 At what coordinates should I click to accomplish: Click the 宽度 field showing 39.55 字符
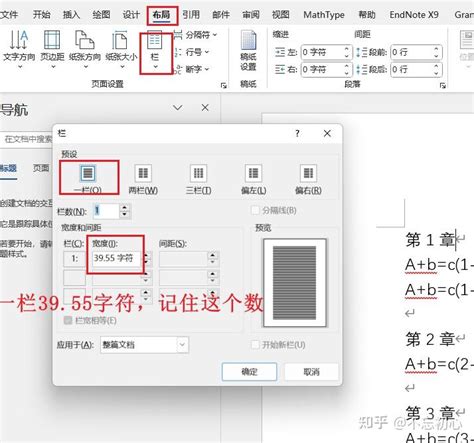[115, 258]
